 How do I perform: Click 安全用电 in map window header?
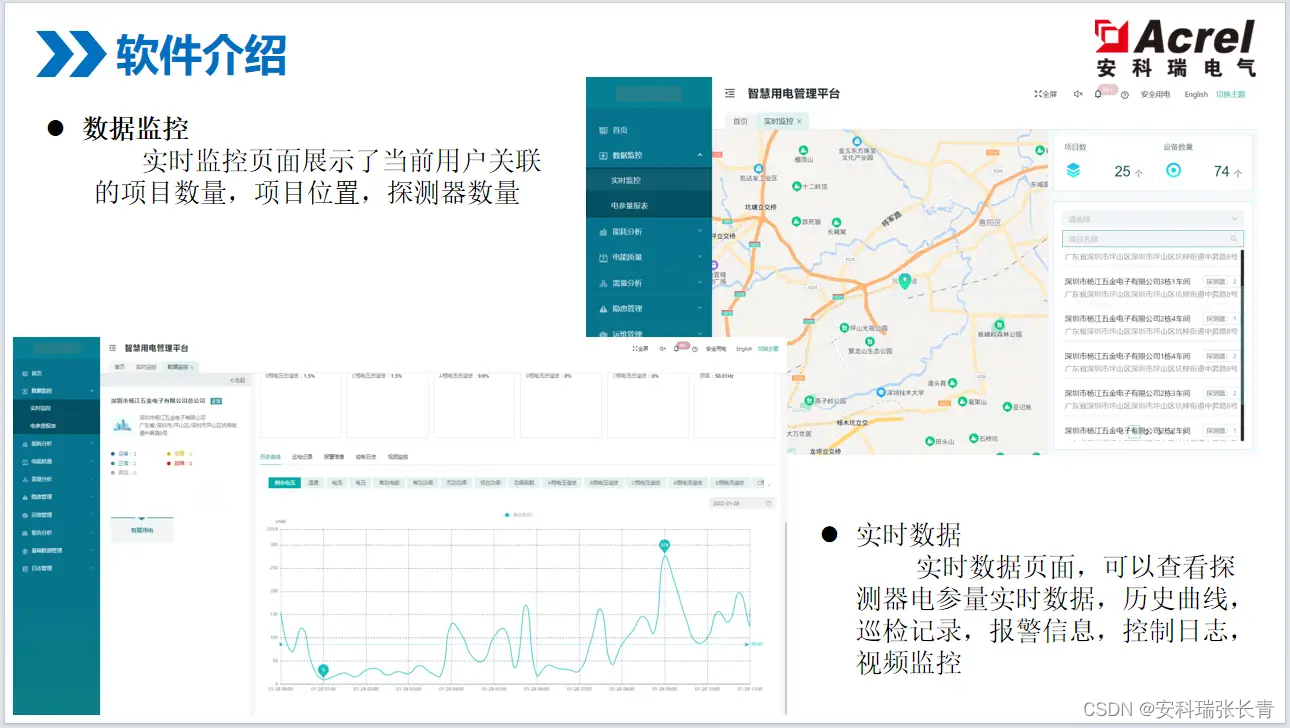pyautogui.click(x=1156, y=94)
